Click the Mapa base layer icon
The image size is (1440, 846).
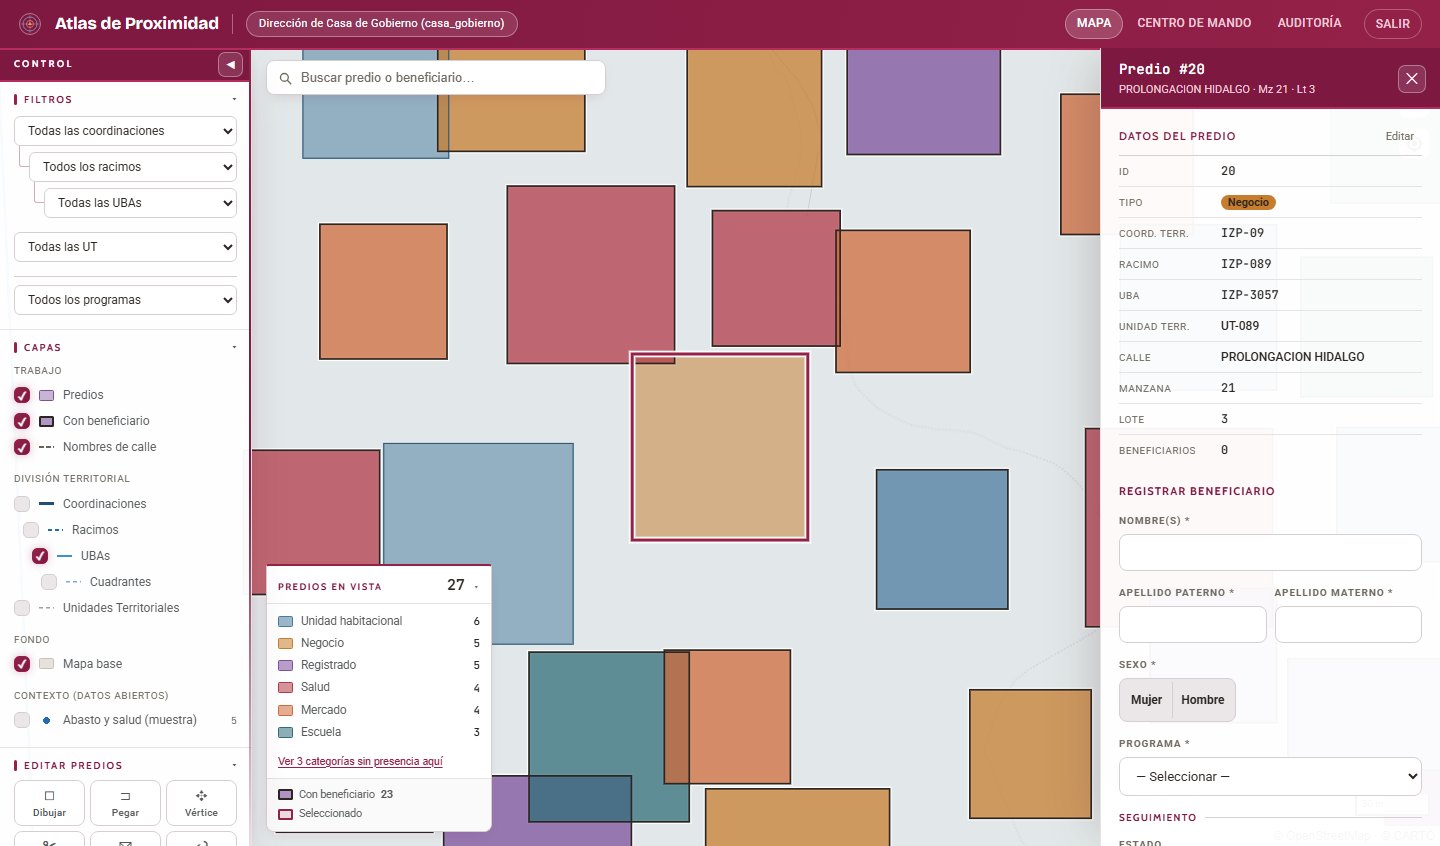47,664
